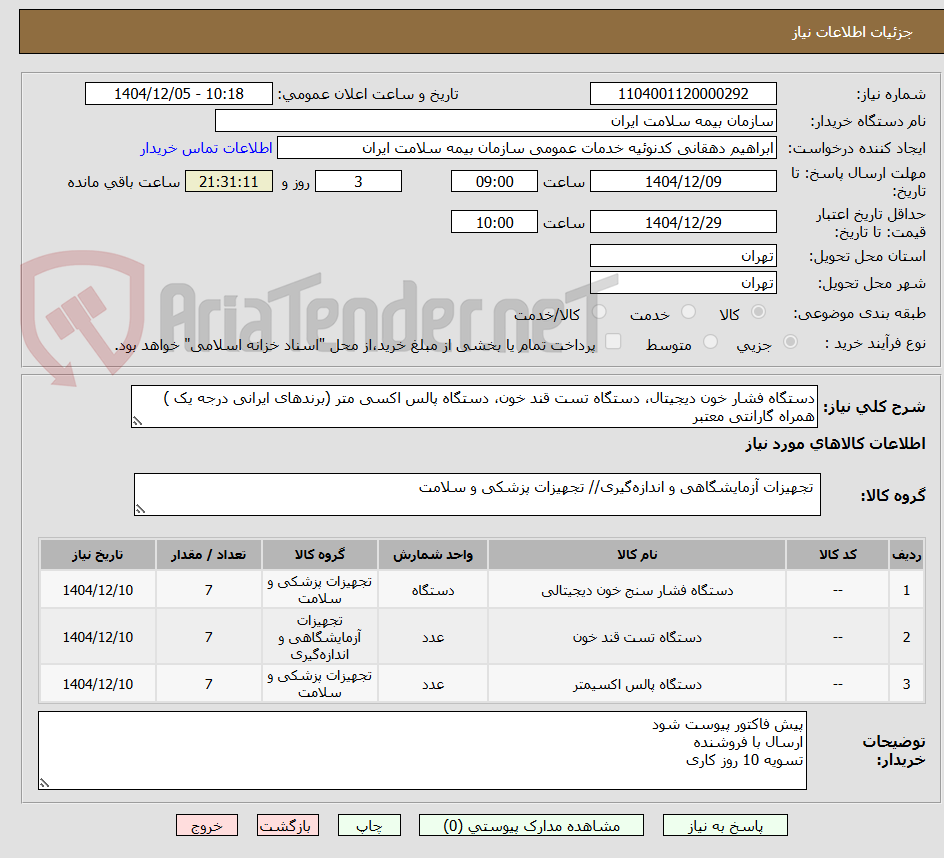The image size is (944, 858).
Task: Select the خدمت radio button
Action: 688,312
